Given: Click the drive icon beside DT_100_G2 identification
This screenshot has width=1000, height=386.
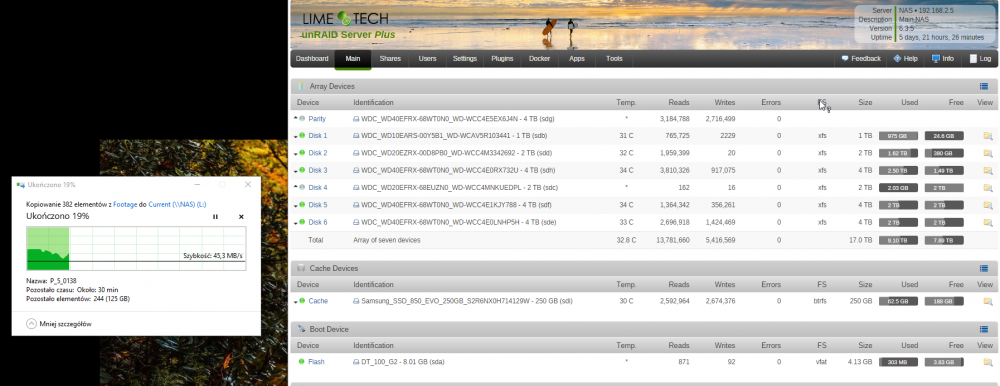Looking at the screenshot, I should 357,362.
